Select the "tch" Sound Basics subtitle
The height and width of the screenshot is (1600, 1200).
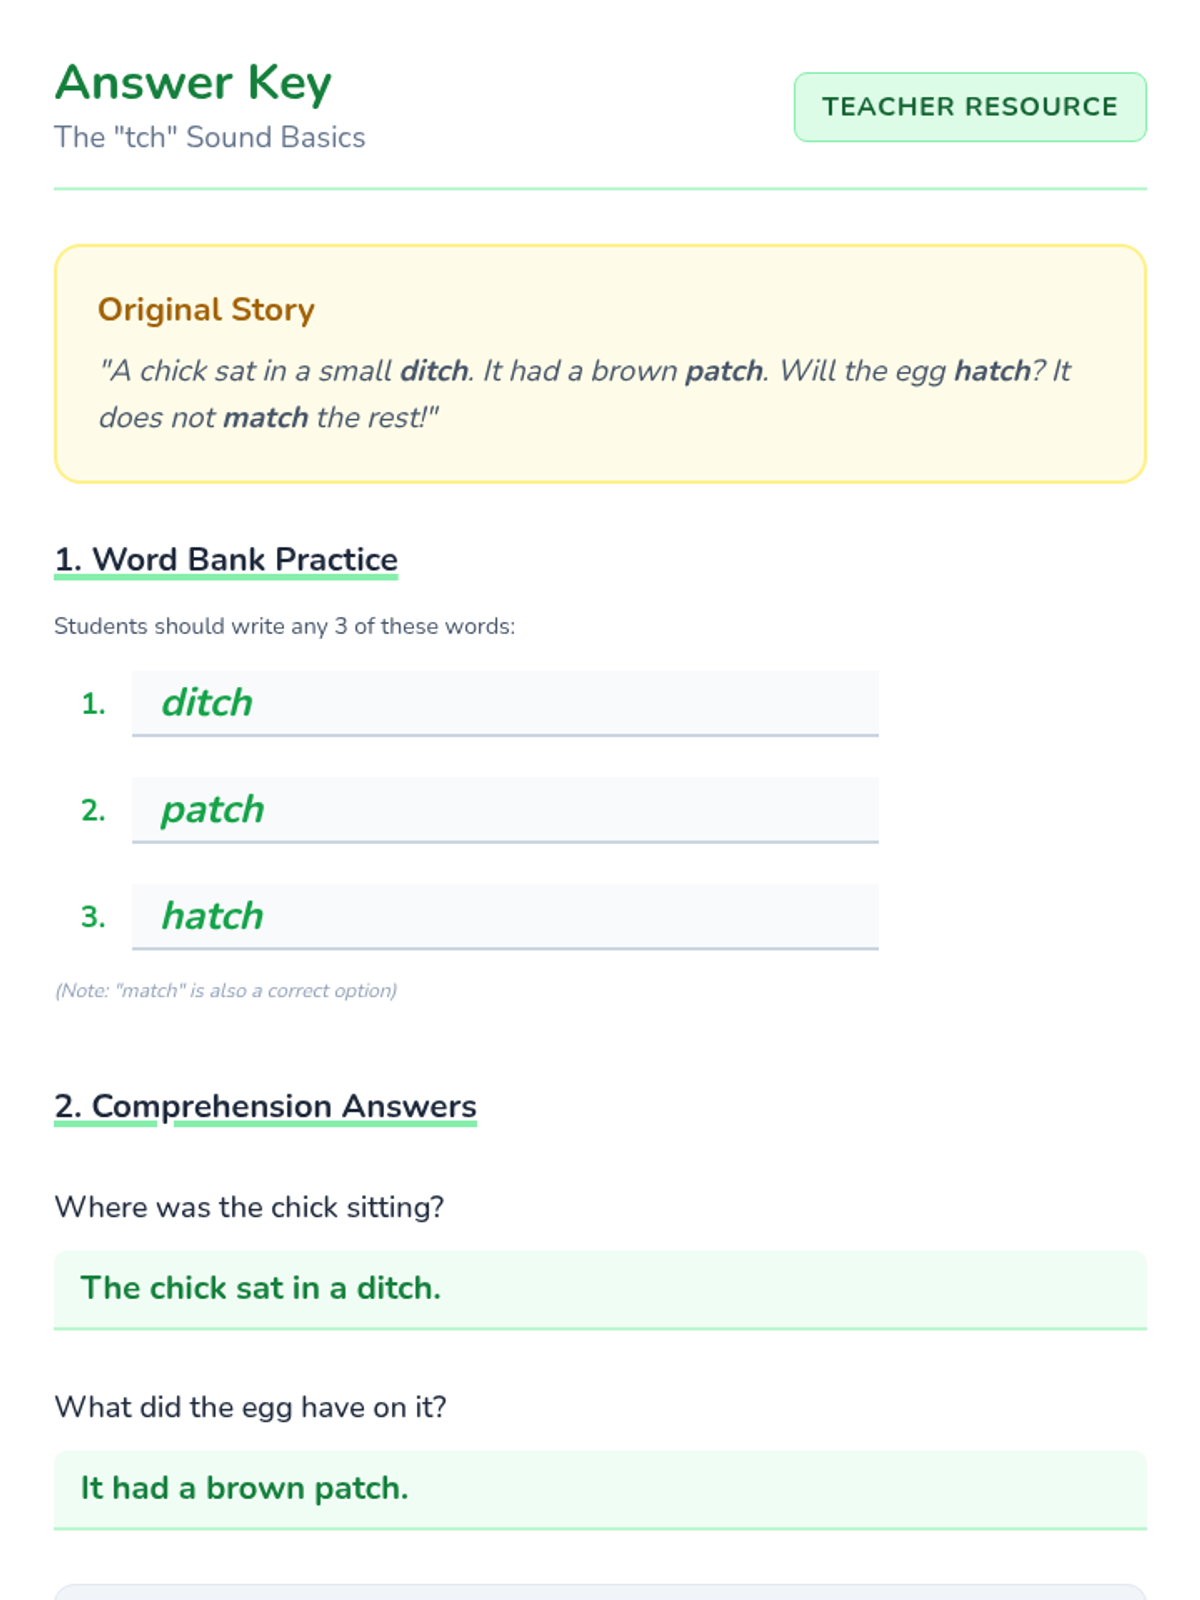tap(210, 137)
